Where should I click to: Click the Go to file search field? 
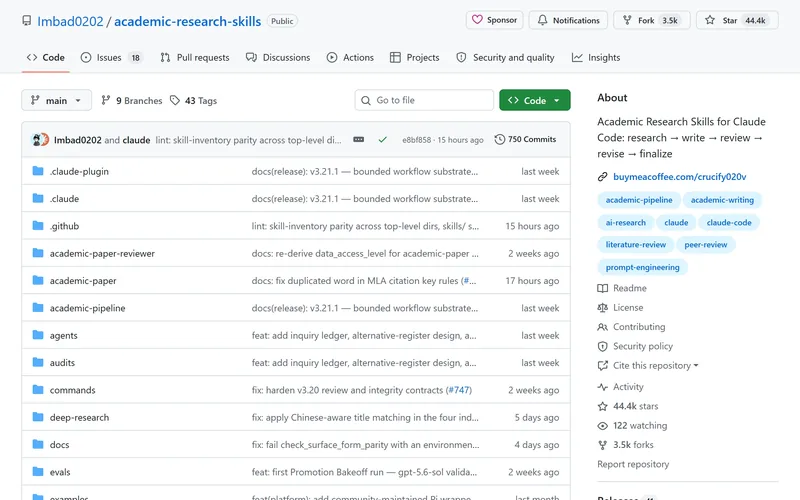pos(424,100)
